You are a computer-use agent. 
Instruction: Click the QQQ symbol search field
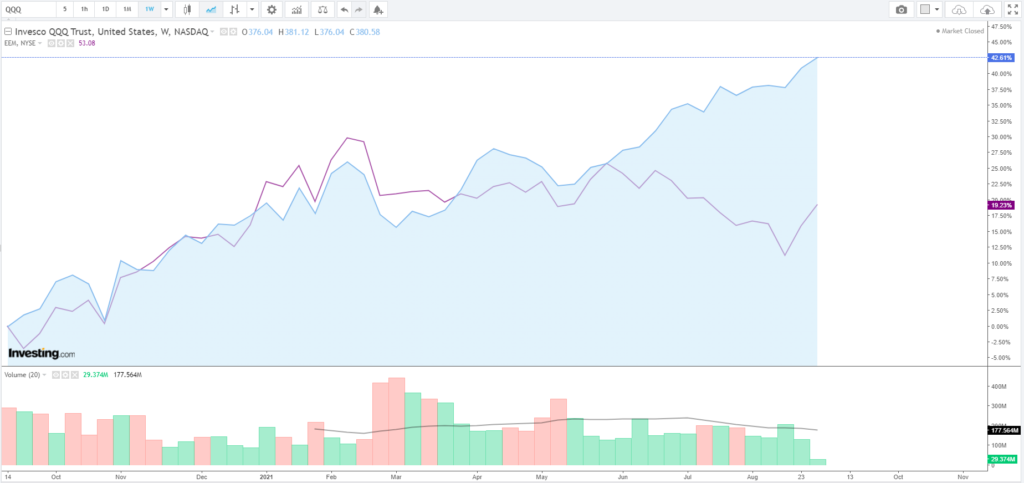click(x=27, y=10)
